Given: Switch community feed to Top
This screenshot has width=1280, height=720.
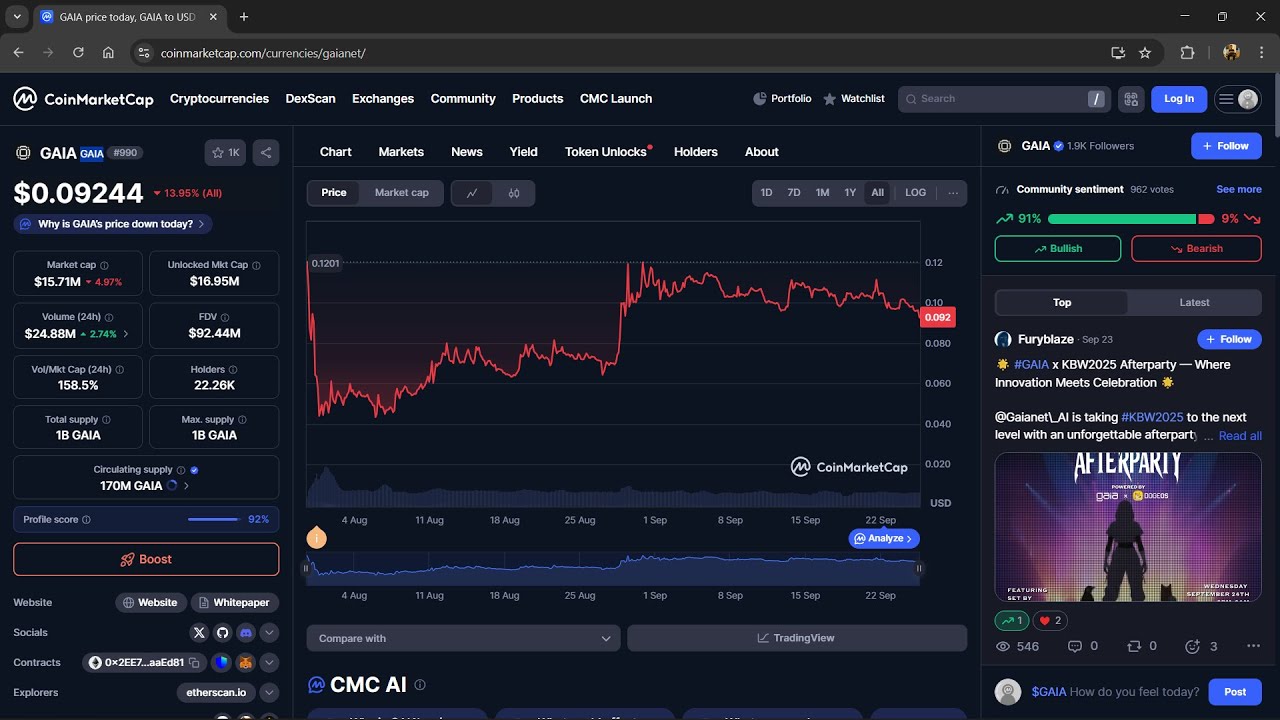Looking at the screenshot, I should coord(1062,303).
